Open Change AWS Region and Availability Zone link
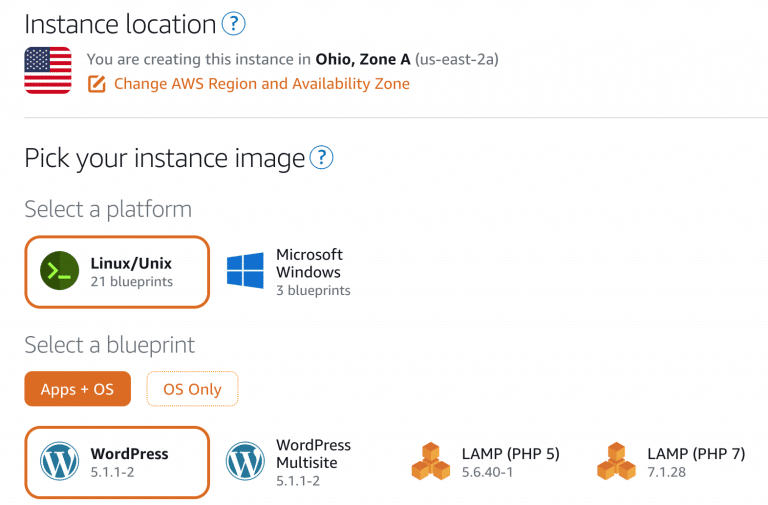Image resolution: width=768 pixels, height=505 pixels. (262, 84)
